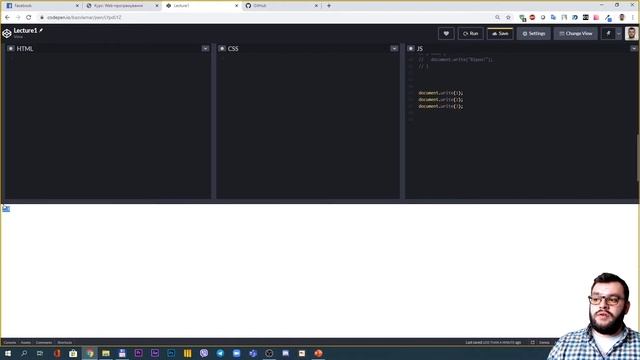The width and height of the screenshot is (640, 360).
Task: Open the Change View menu
Action: tap(576, 33)
